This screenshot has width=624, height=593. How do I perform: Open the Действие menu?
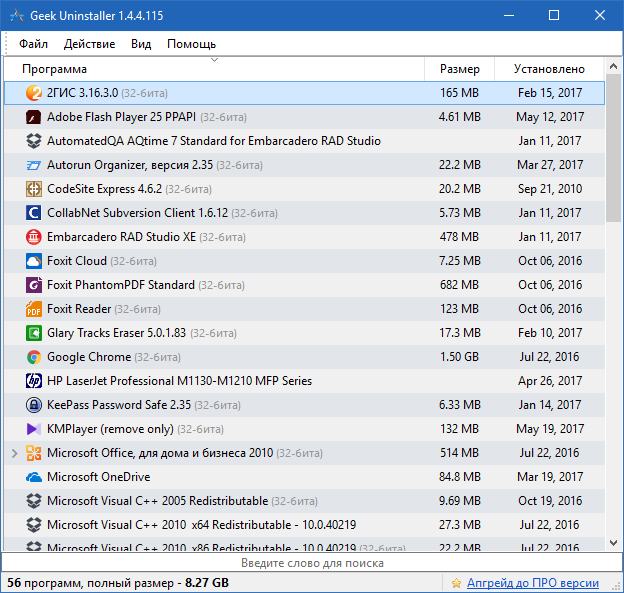point(89,44)
